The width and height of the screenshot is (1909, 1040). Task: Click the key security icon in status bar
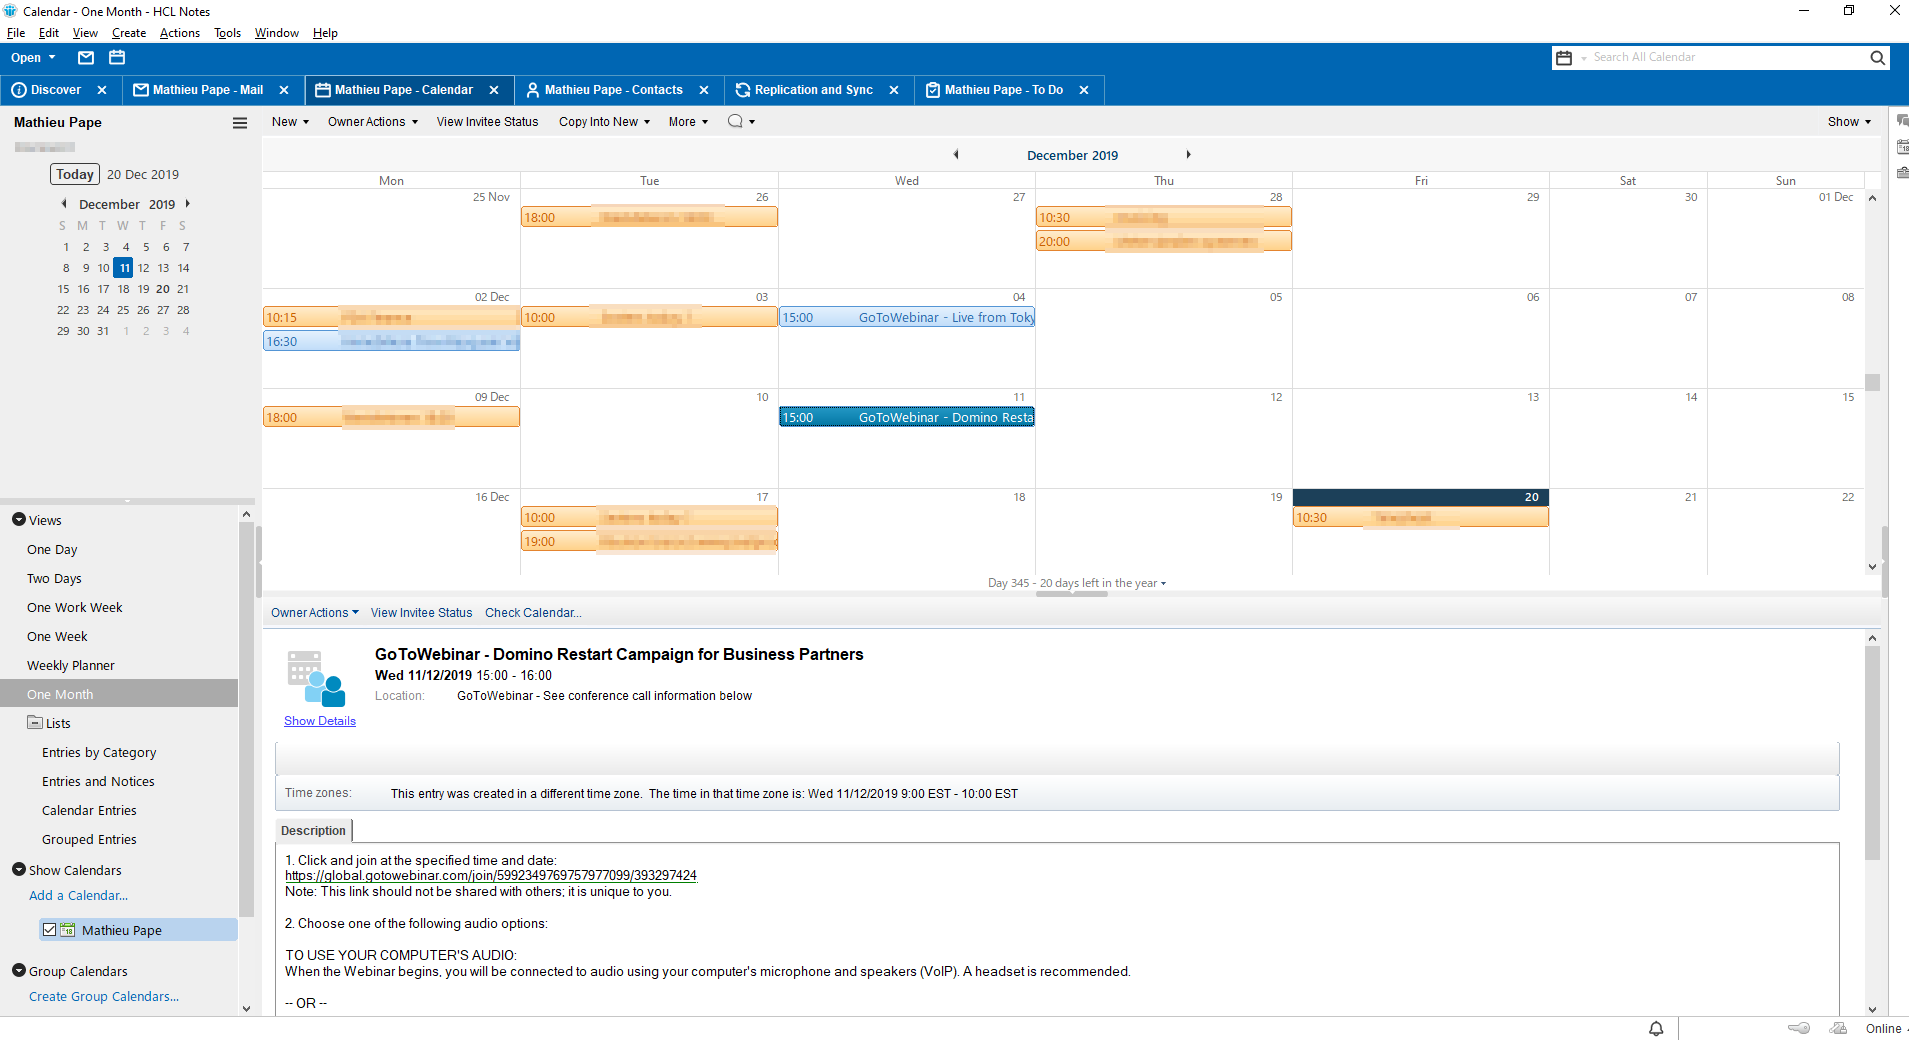(x=1799, y=1029)
